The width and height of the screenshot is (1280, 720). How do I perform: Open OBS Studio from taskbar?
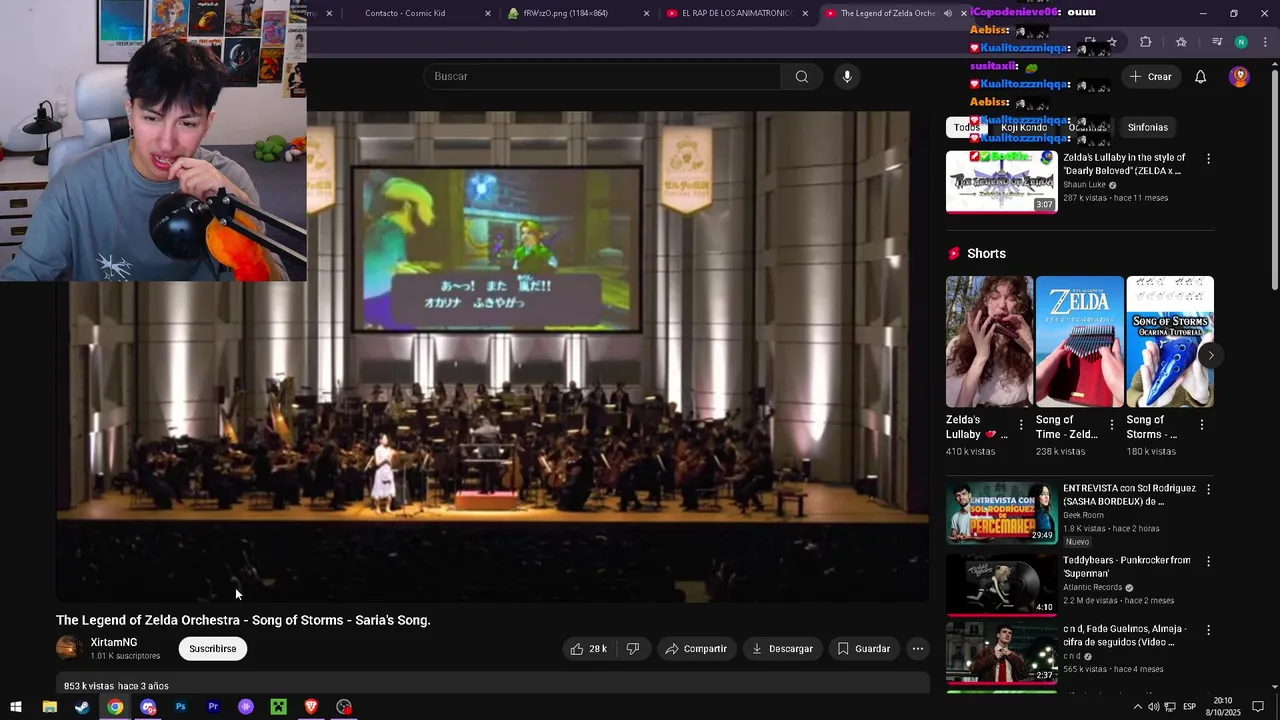pos(344,707)
